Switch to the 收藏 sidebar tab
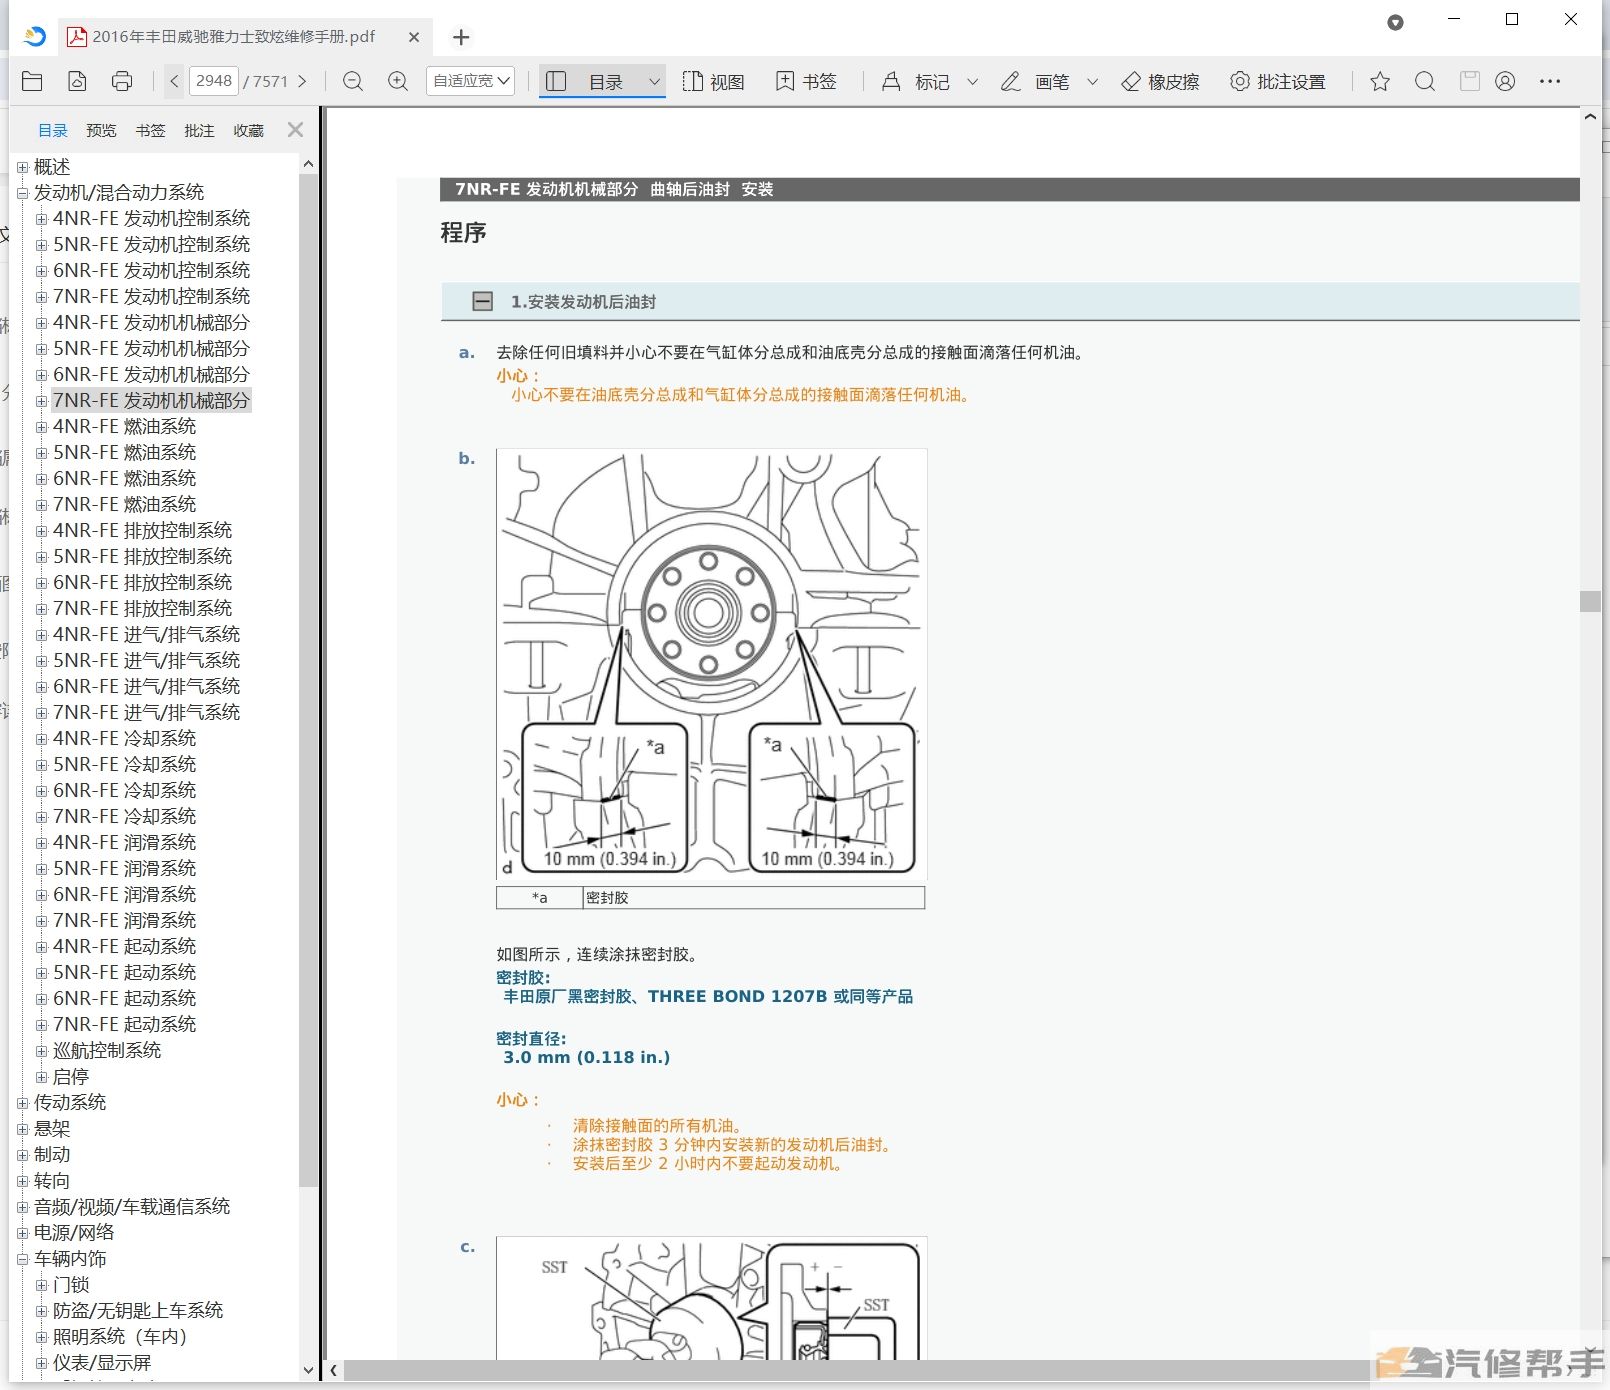Viewport: 1610px width, 1390px height. [248, 131]
